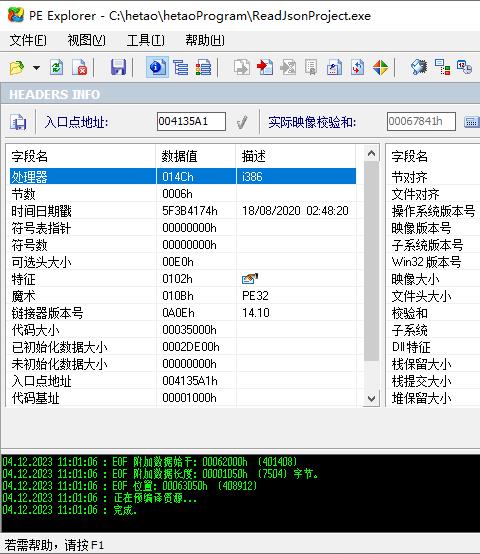The image size is (480, 554).
Task: Click the 18/08/2020 02:48:20 description cell
Action: point(295,211)
